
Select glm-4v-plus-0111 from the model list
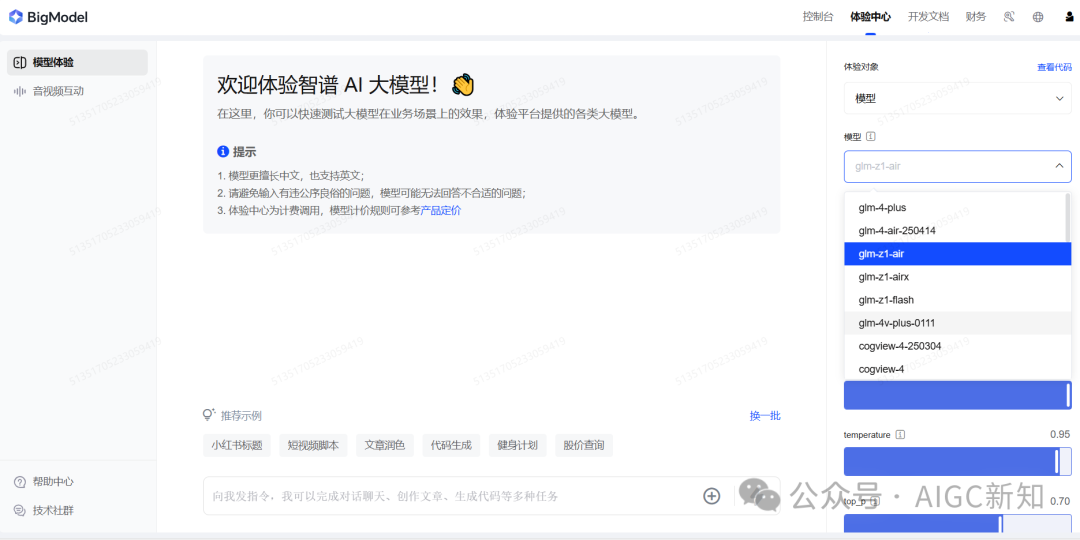[955, 323]
